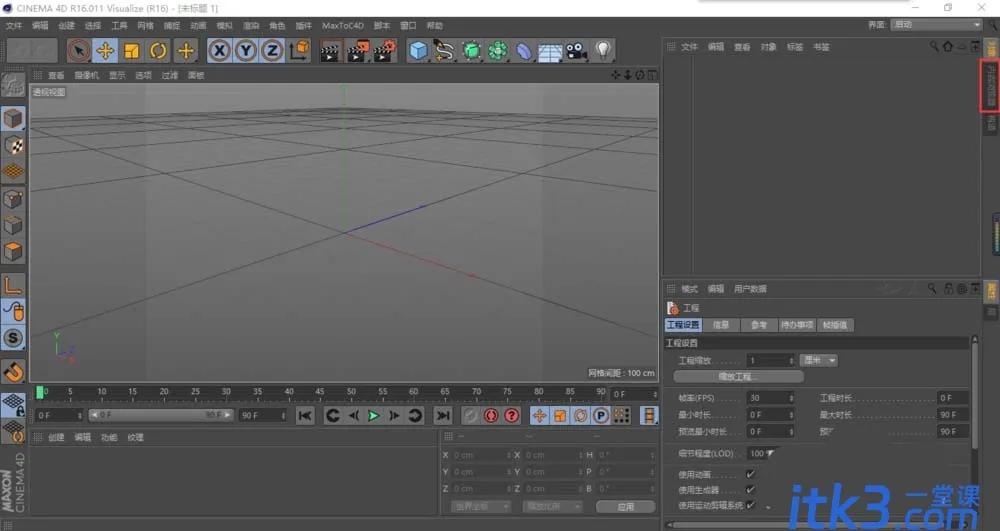Toggle the Z axis lock
This screenshot has width=1000, height=531.
pyautogui.click(x=272, y=50)
